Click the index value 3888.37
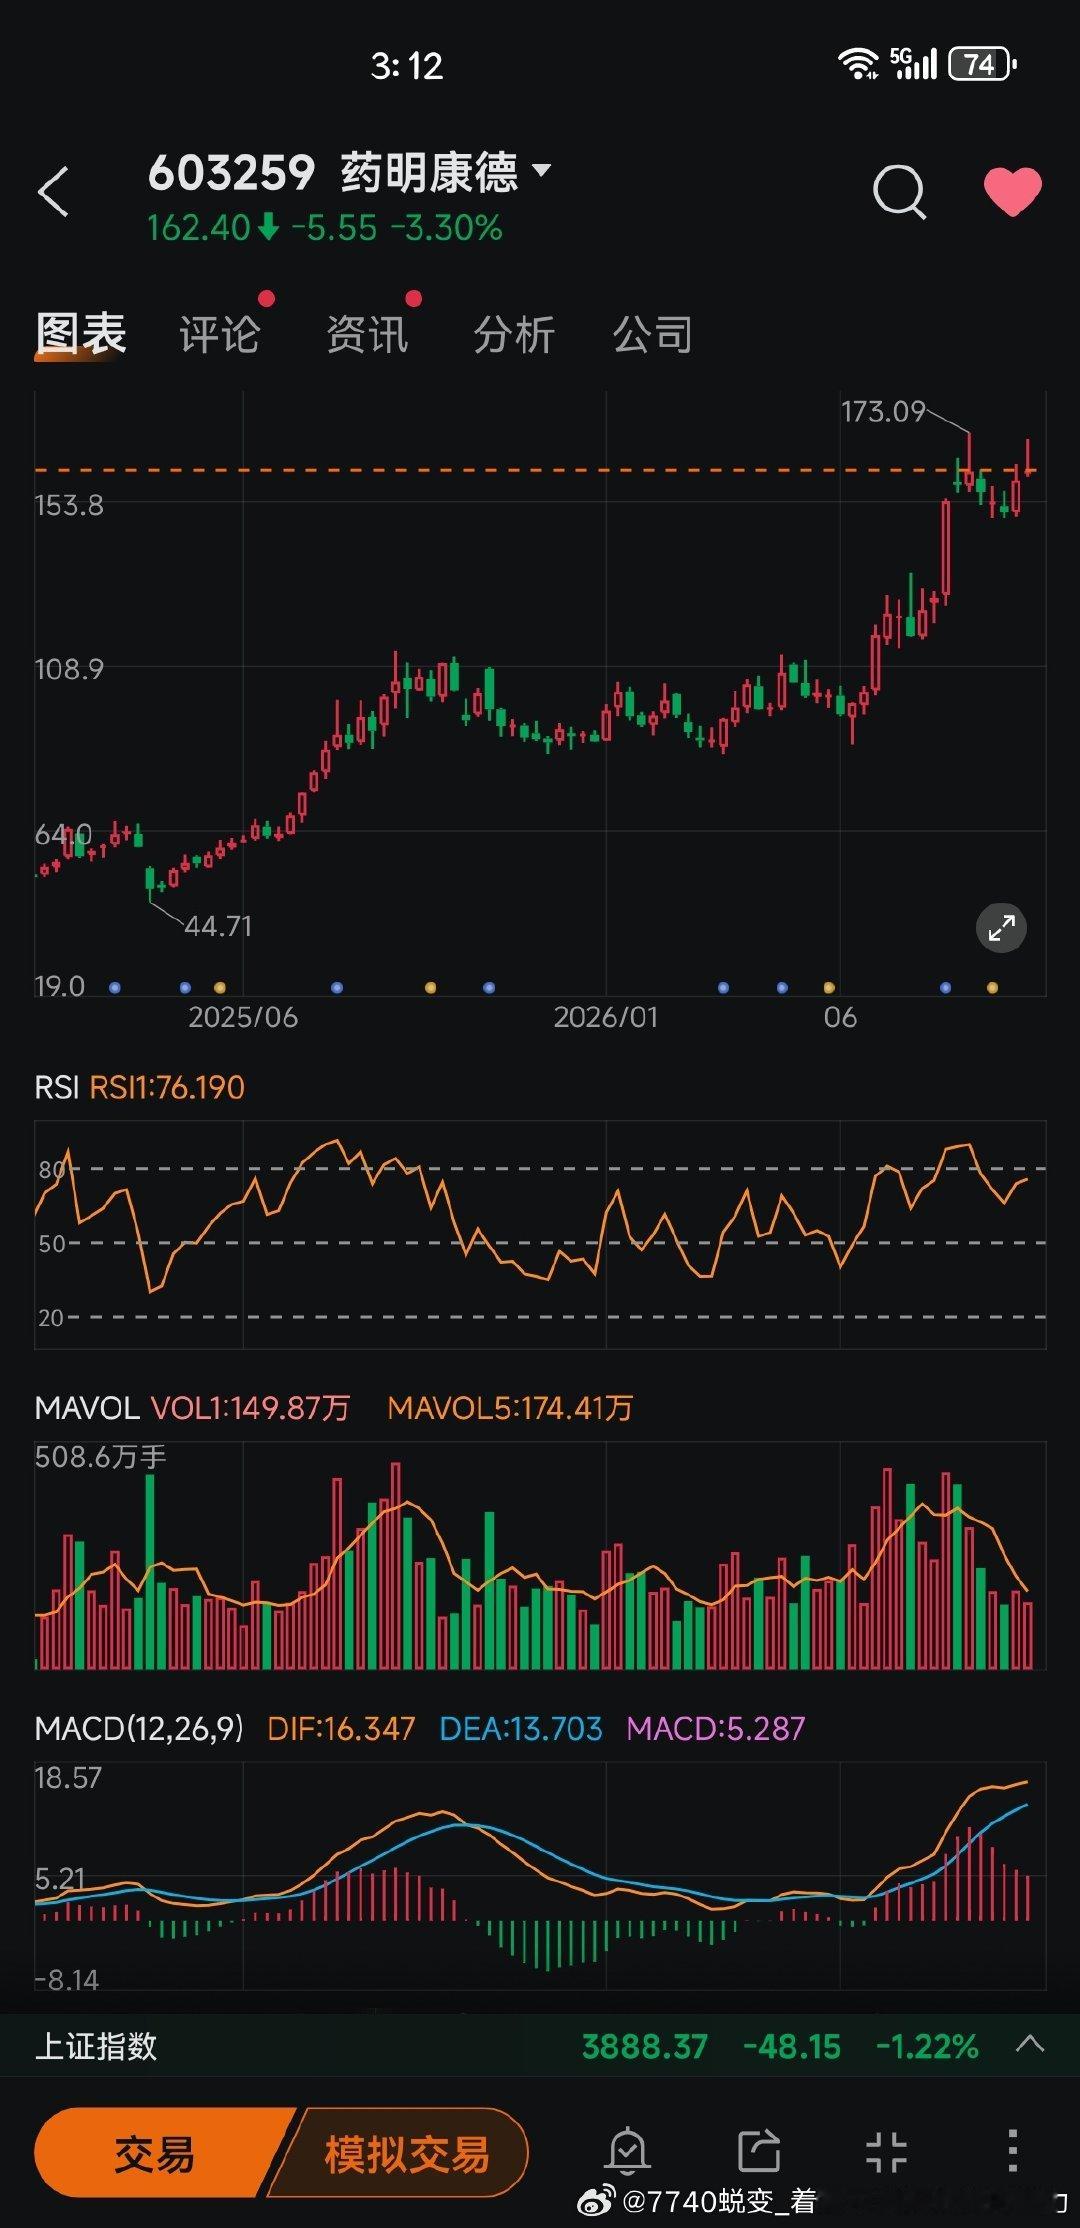The height and width of the screenshot is (2228, 1080). (644, 2047)
